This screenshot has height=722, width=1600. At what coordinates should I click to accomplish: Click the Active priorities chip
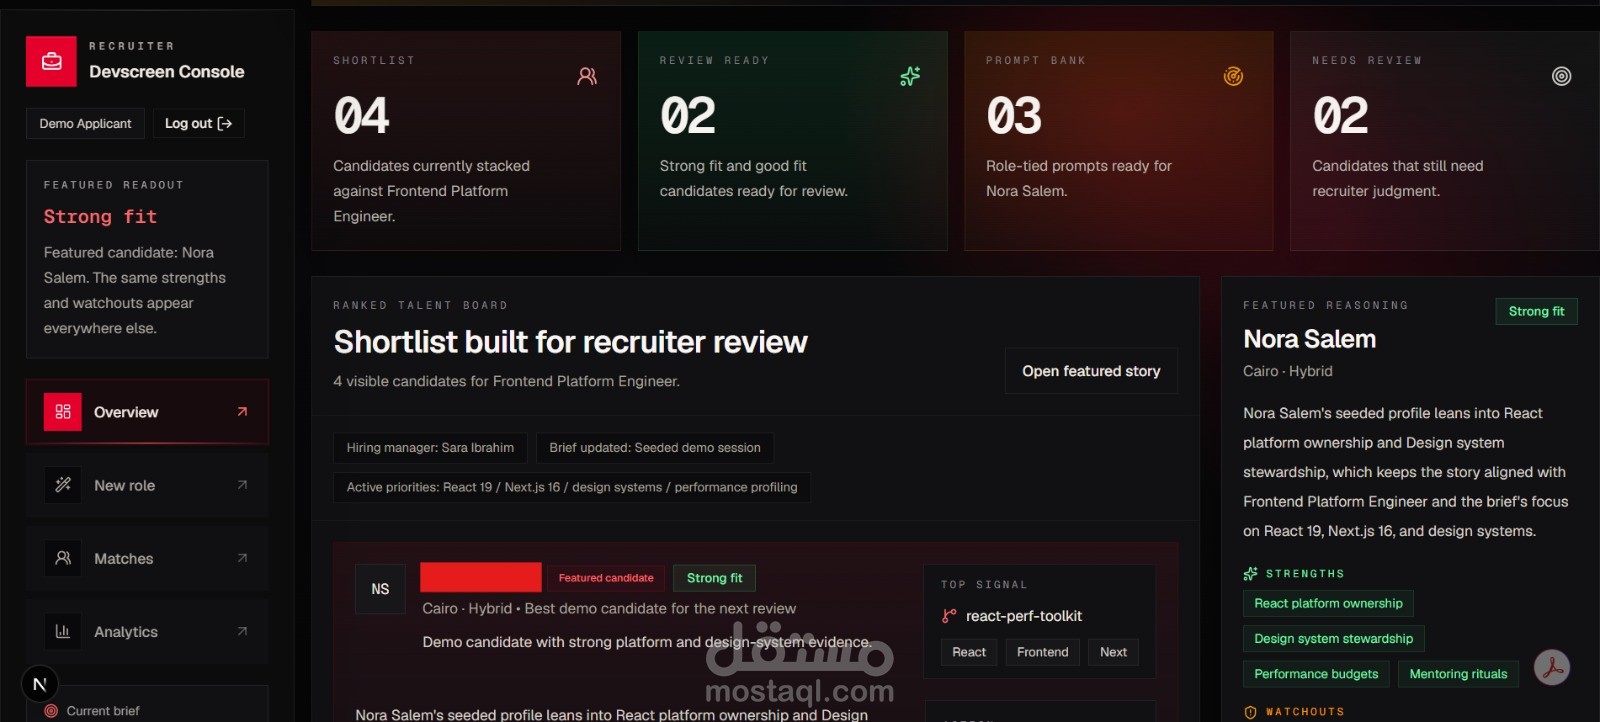coord(572,487)
